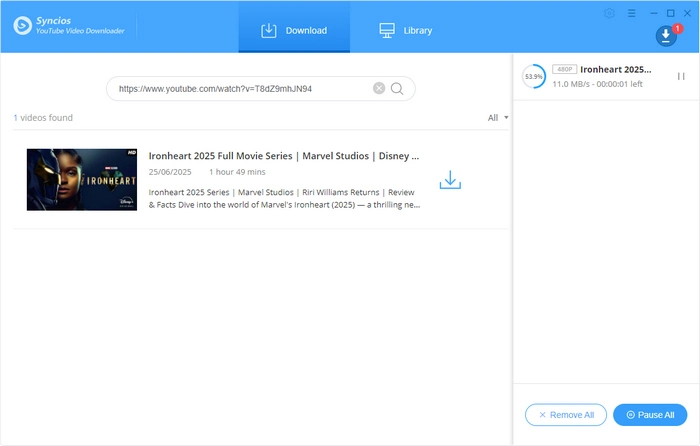Viewport: 700px width, 446px height.
Task: Pause the Ironheart 2025 download
Action: (x=681, y=76)
